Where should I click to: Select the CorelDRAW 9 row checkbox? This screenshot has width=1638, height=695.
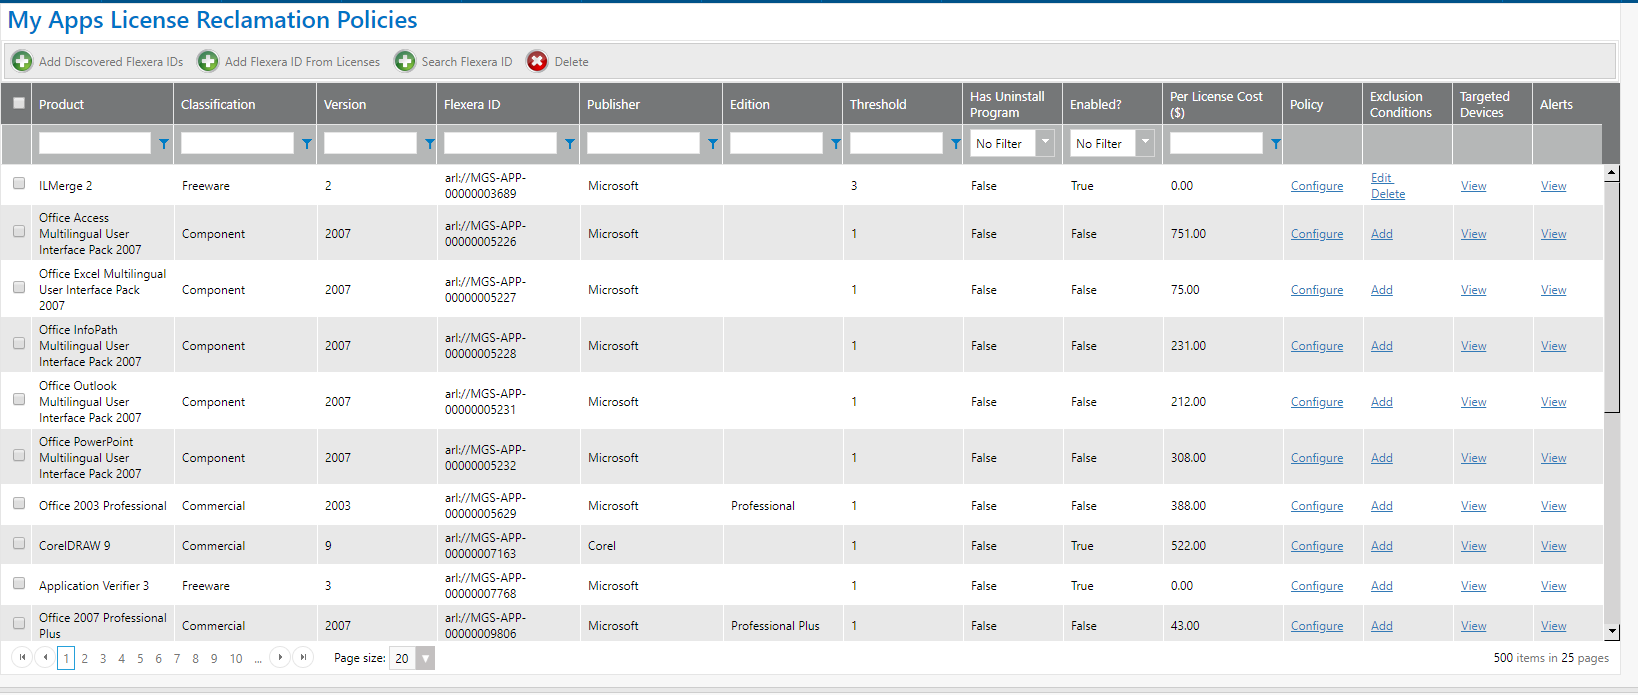tap(19, 544)
